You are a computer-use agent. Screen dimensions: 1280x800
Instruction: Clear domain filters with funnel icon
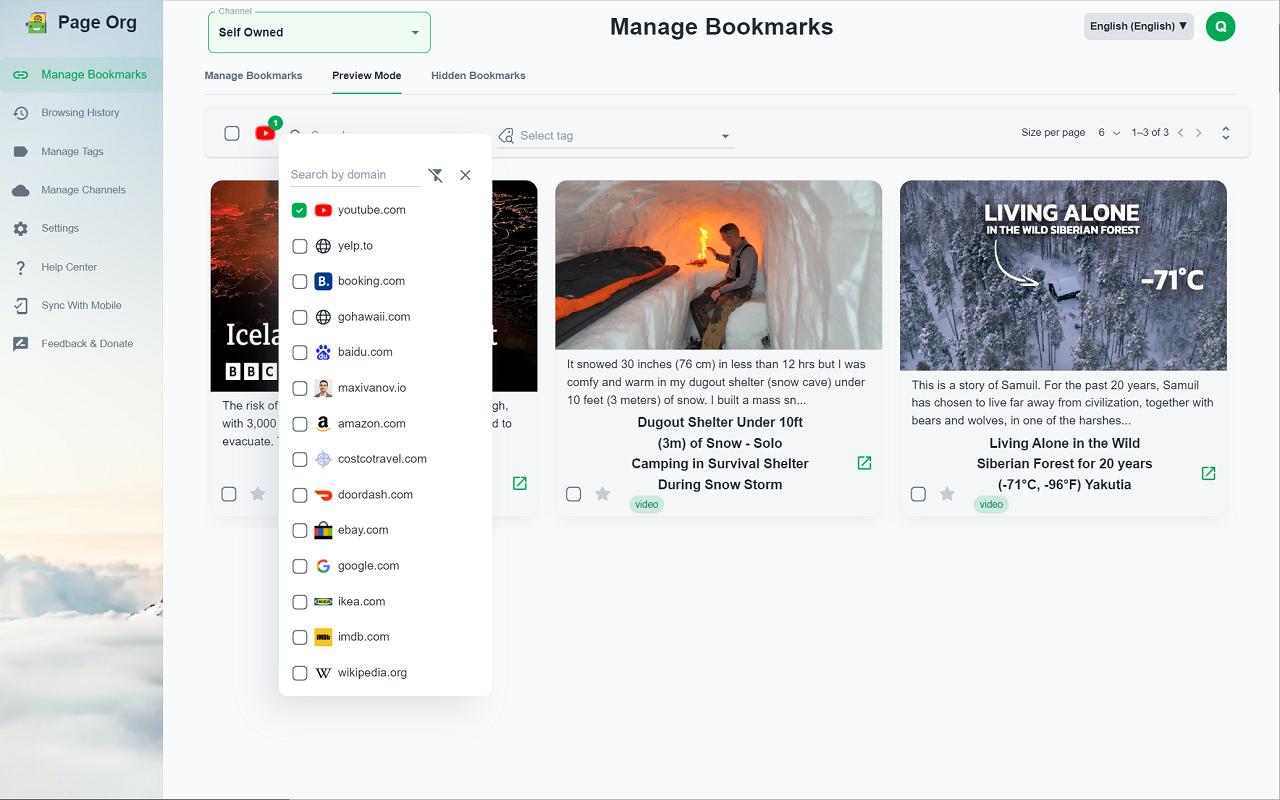[x=435, y=175]
